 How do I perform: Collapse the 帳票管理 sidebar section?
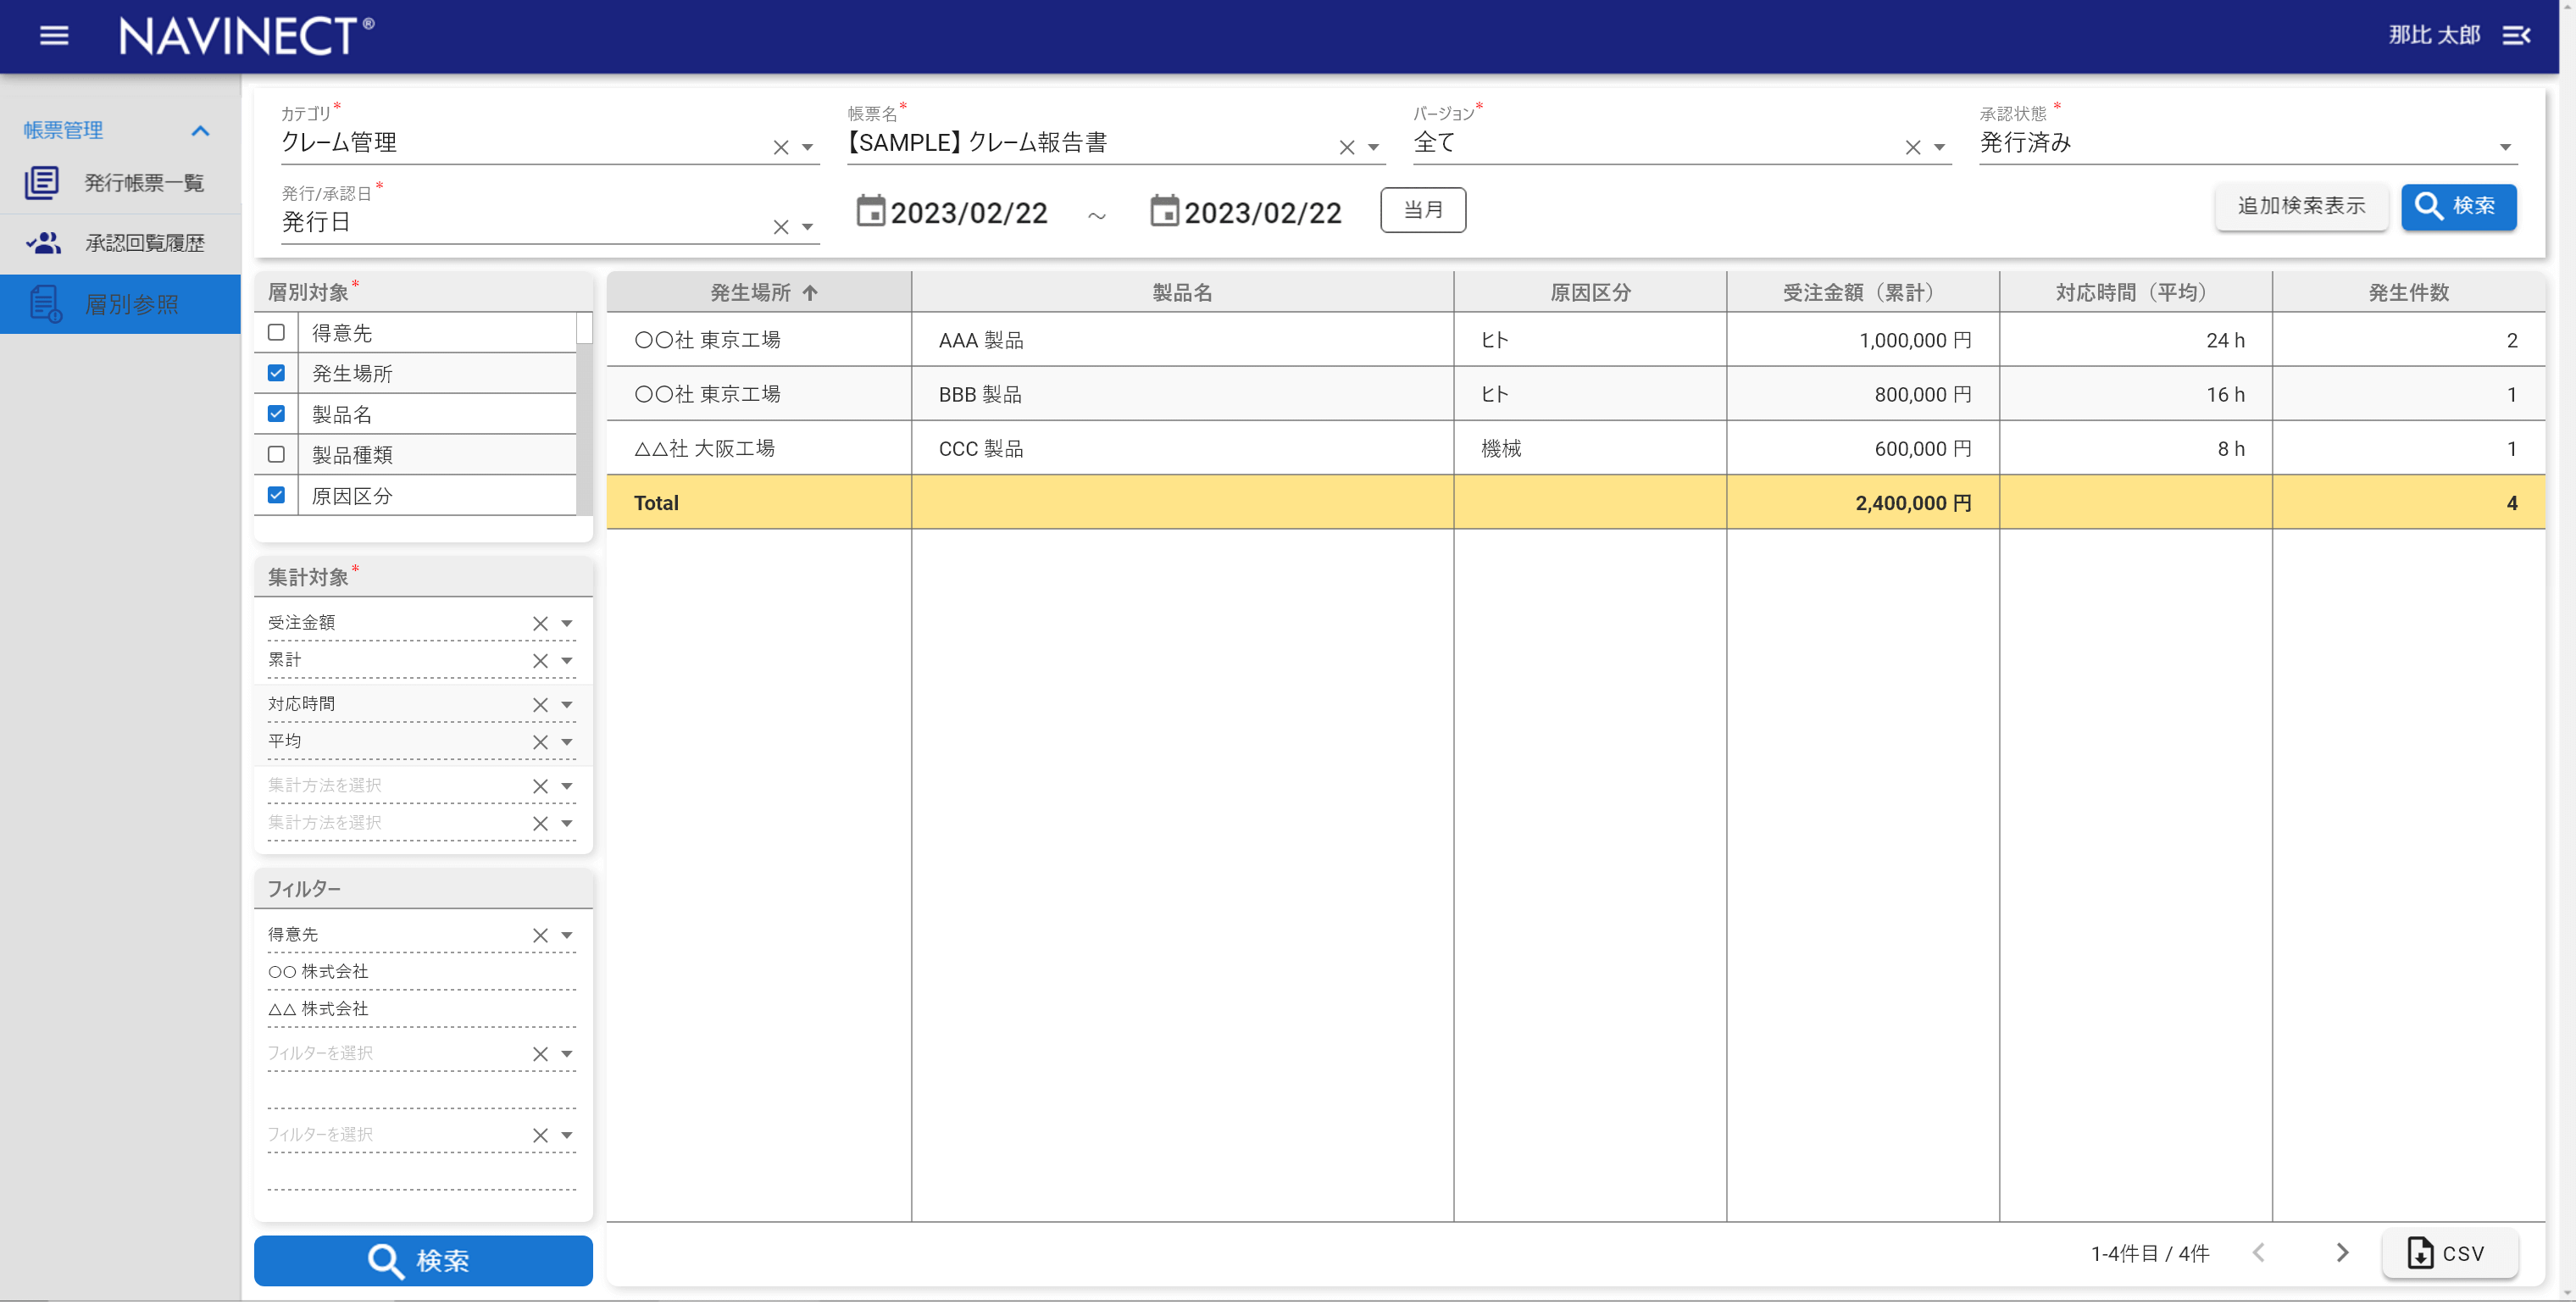(200, 131)
